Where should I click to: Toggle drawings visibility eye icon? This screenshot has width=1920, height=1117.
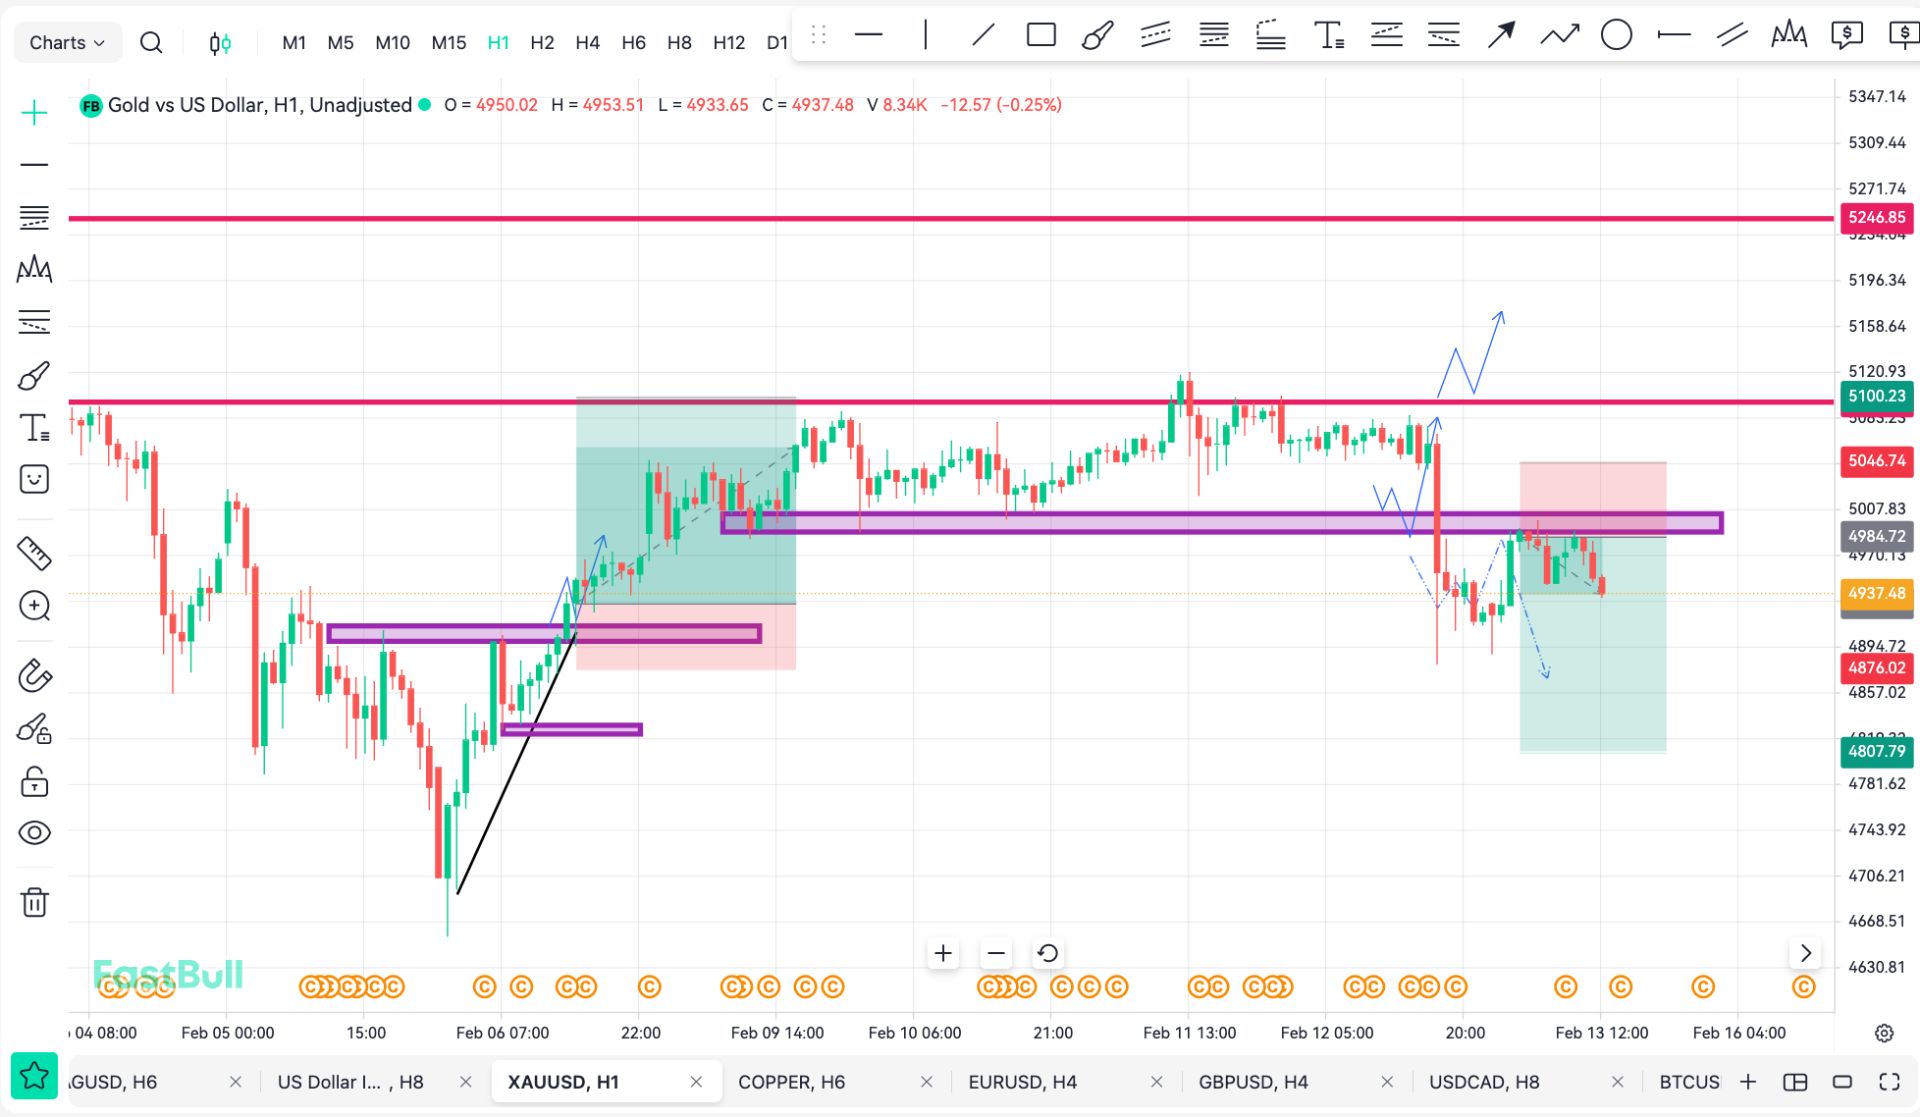34,833
